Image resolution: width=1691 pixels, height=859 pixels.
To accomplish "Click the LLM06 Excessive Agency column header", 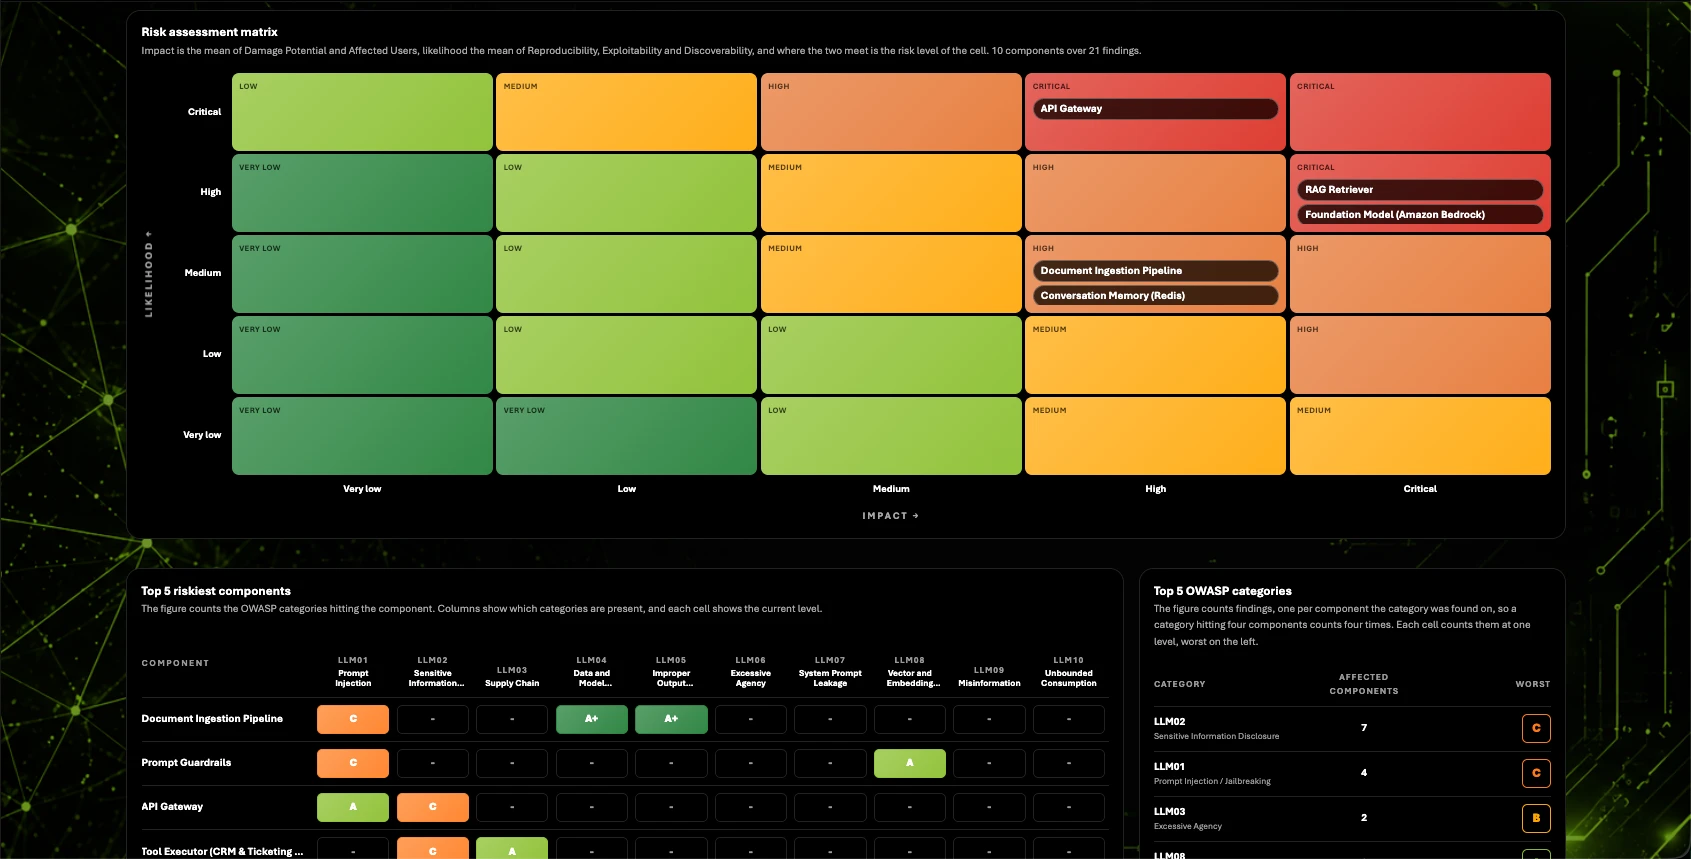I will click(x=751, y=672).
